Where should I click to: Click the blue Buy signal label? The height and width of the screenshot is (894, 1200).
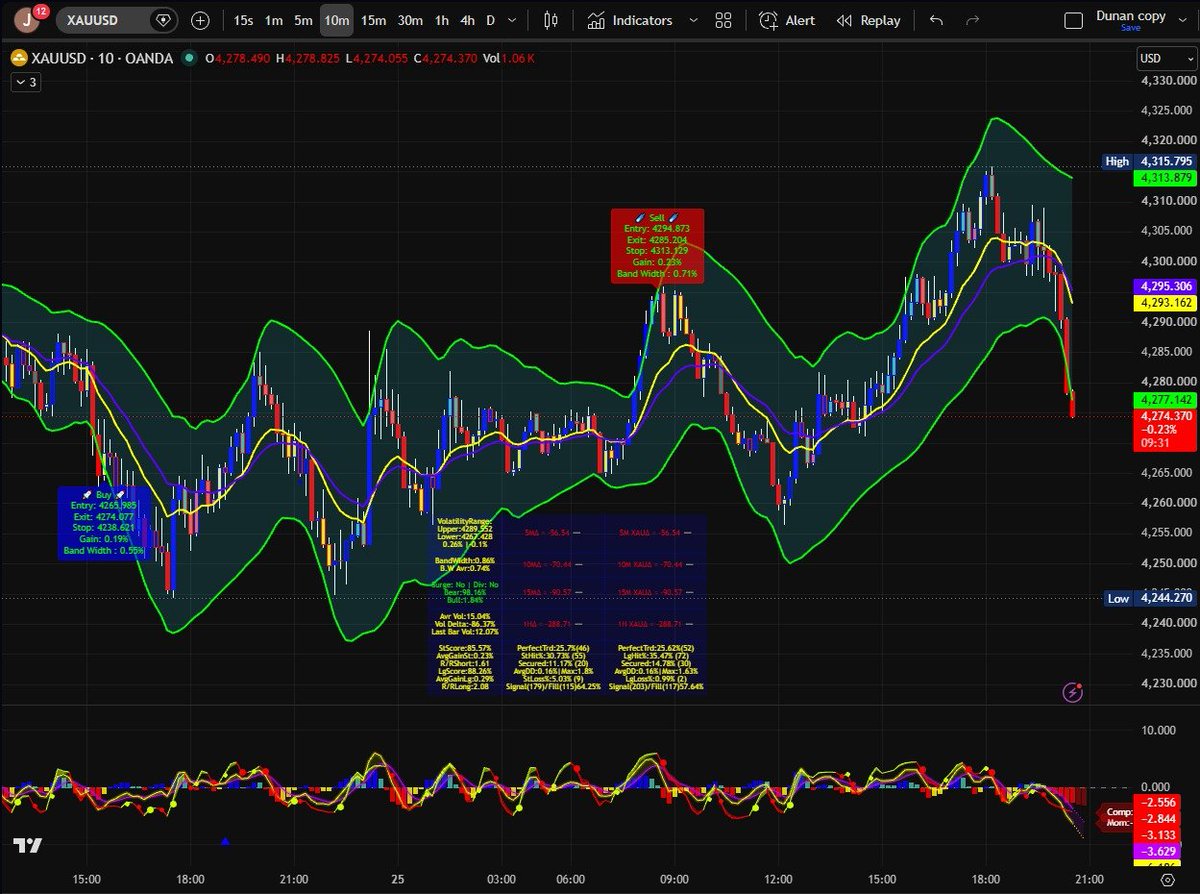(104, 523)
